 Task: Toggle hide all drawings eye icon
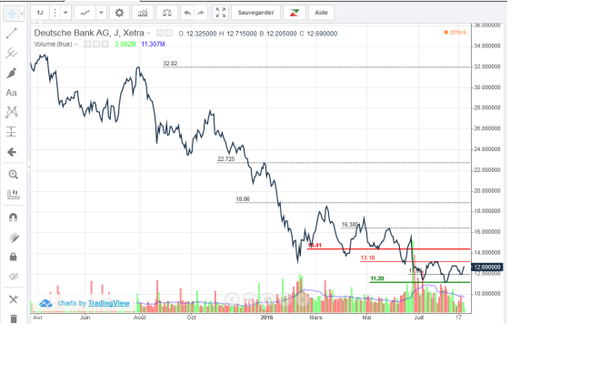click(13, 276)
